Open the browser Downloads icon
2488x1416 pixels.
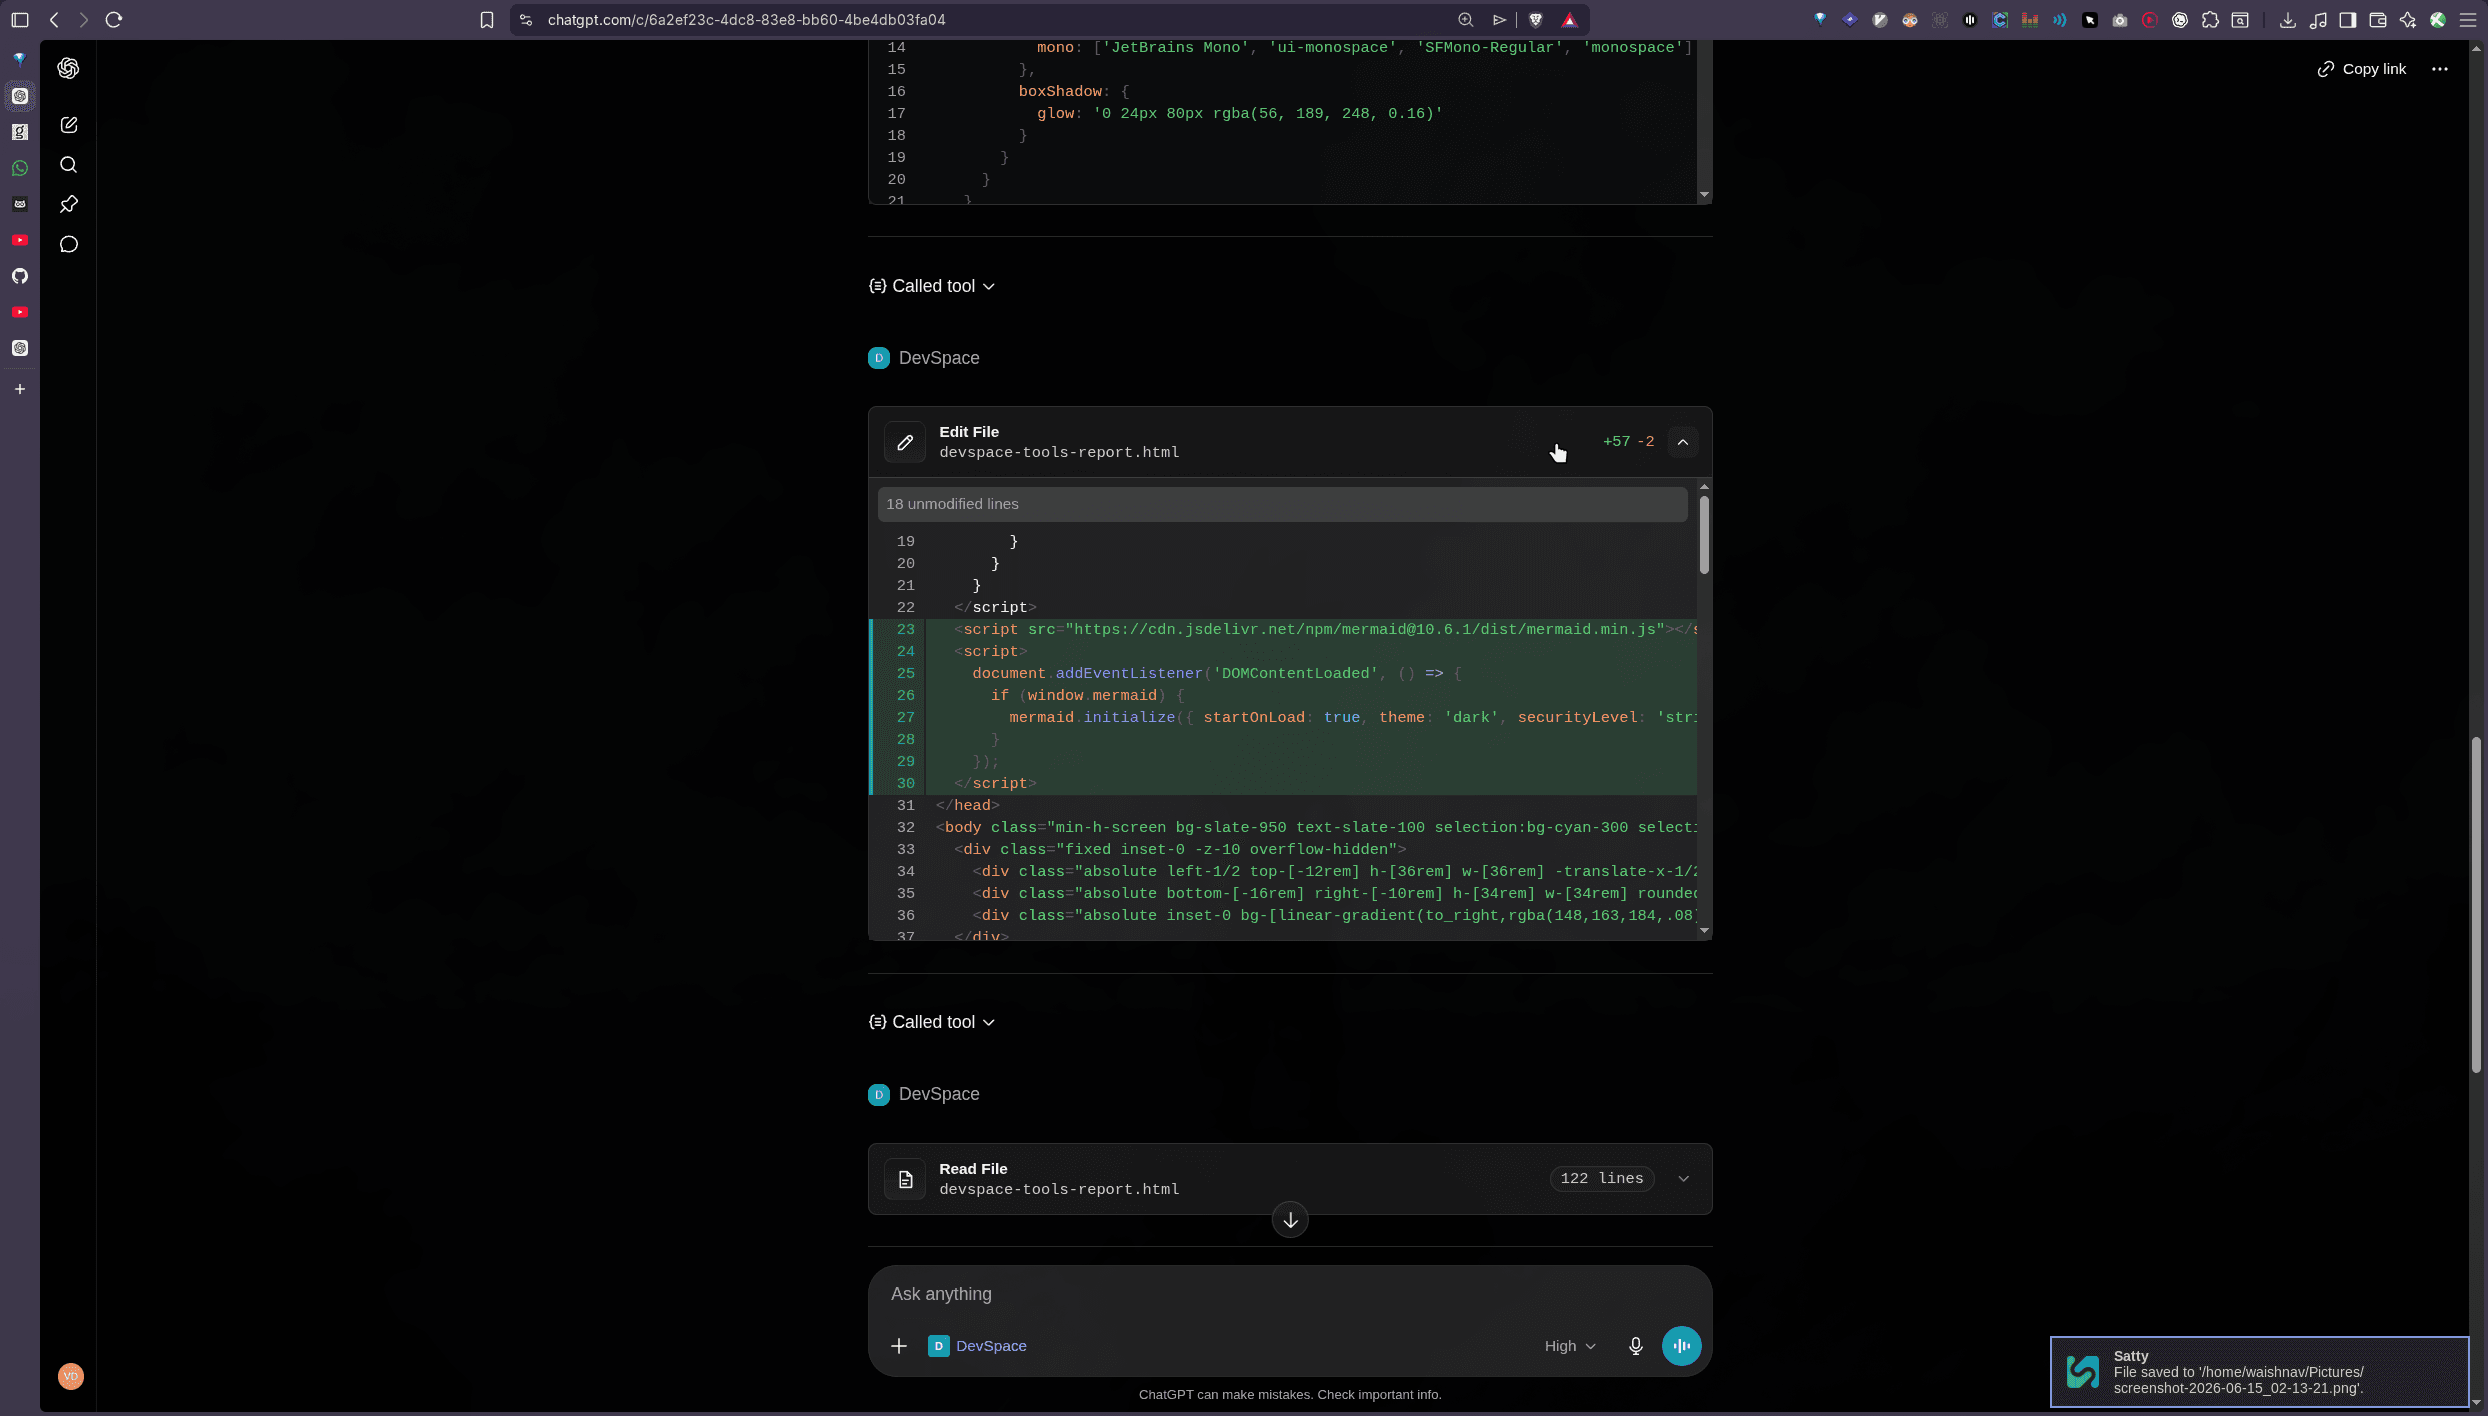pos(2288,20)
